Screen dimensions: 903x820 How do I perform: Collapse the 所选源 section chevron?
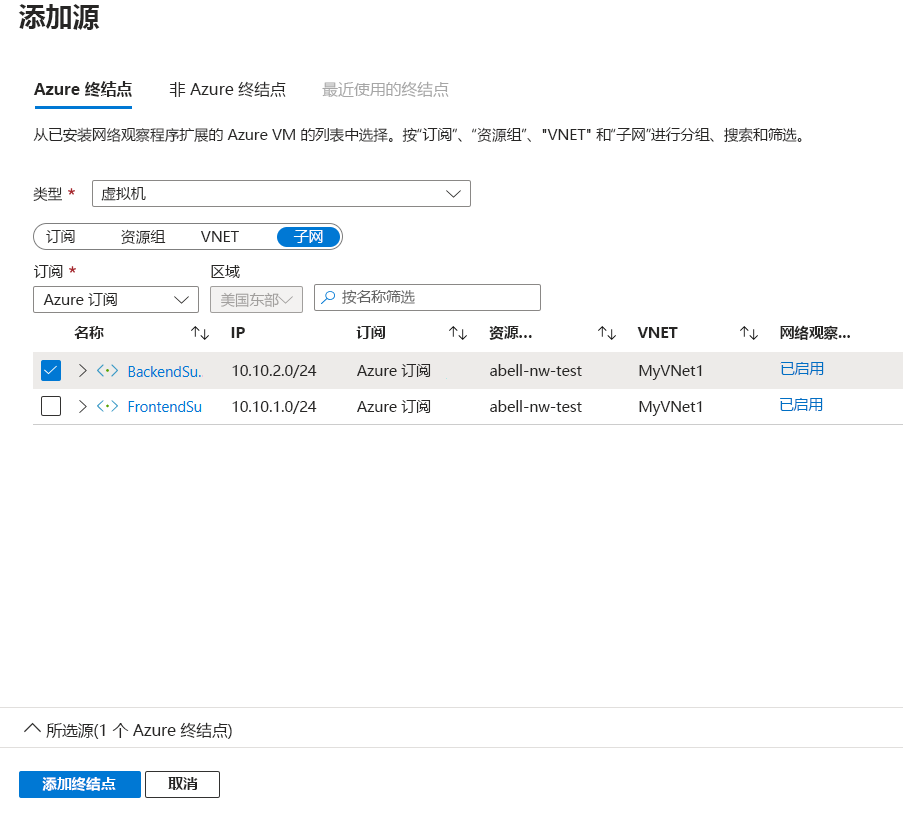pyautogui.click(x=32, y=729)
